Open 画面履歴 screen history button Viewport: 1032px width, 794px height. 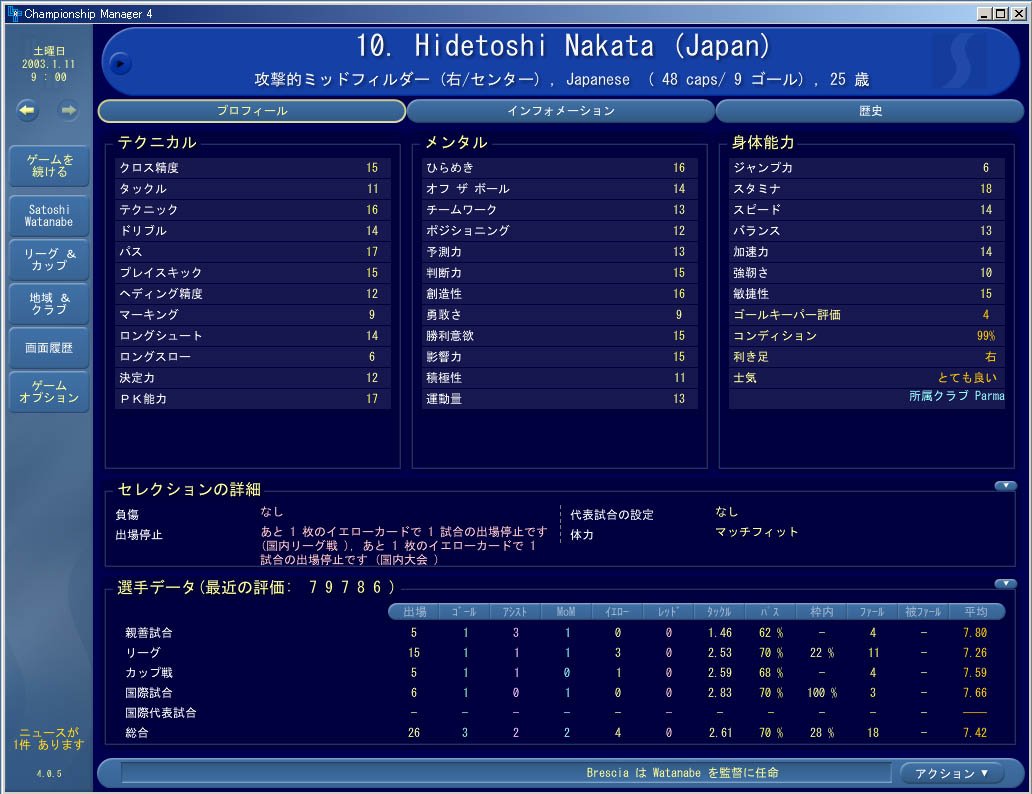click(x=49, y=348)
